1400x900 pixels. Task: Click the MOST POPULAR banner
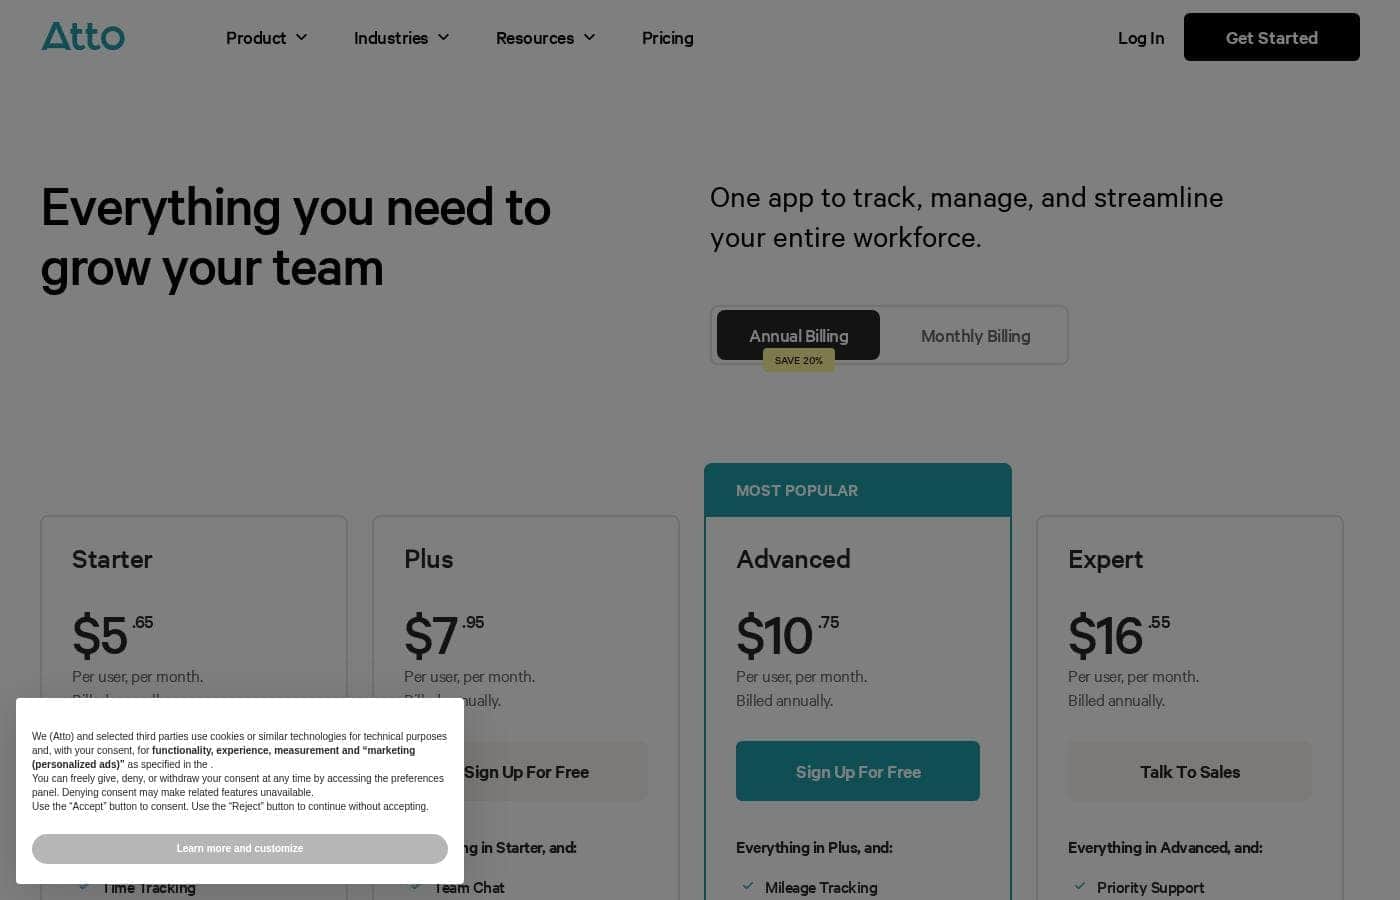(x=858, y=490)
